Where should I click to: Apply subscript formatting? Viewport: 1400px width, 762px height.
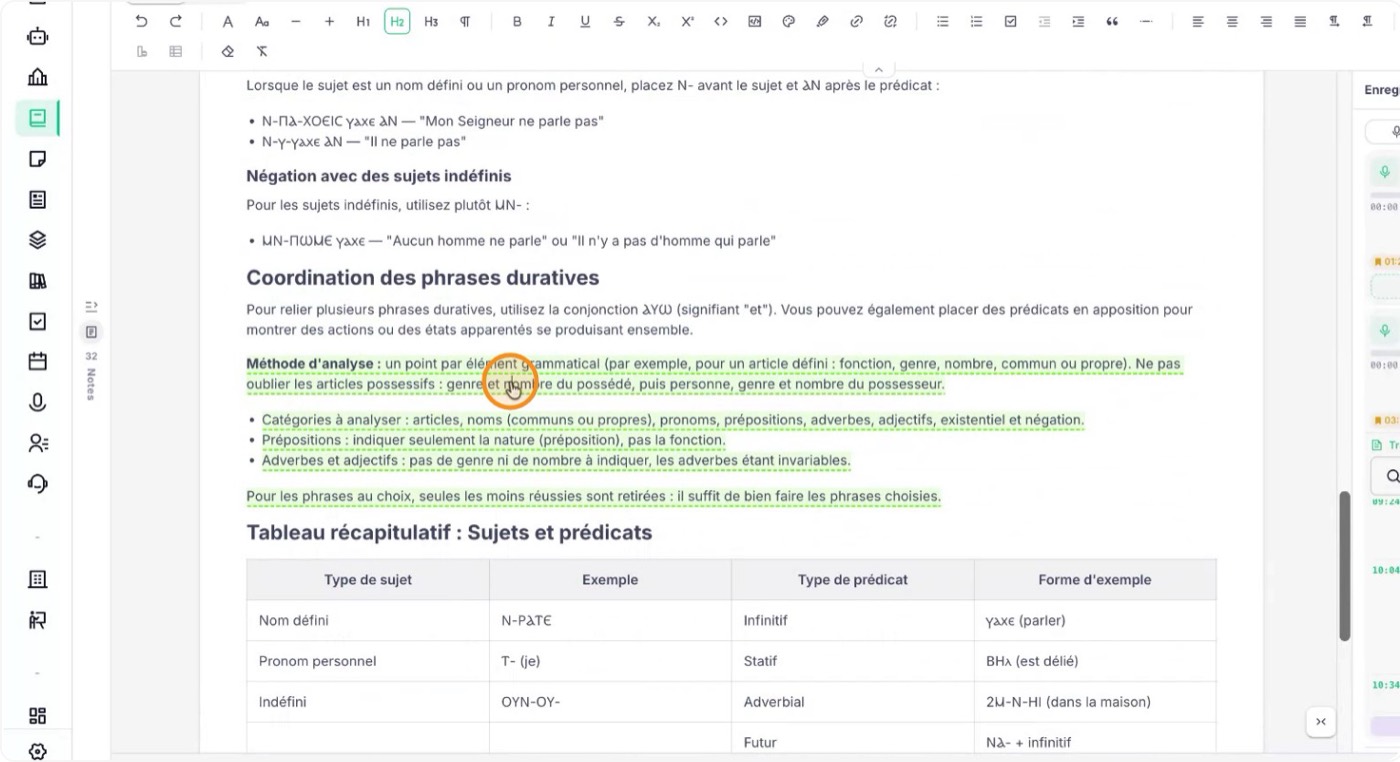pyautogui.click(x=653, y=22)
